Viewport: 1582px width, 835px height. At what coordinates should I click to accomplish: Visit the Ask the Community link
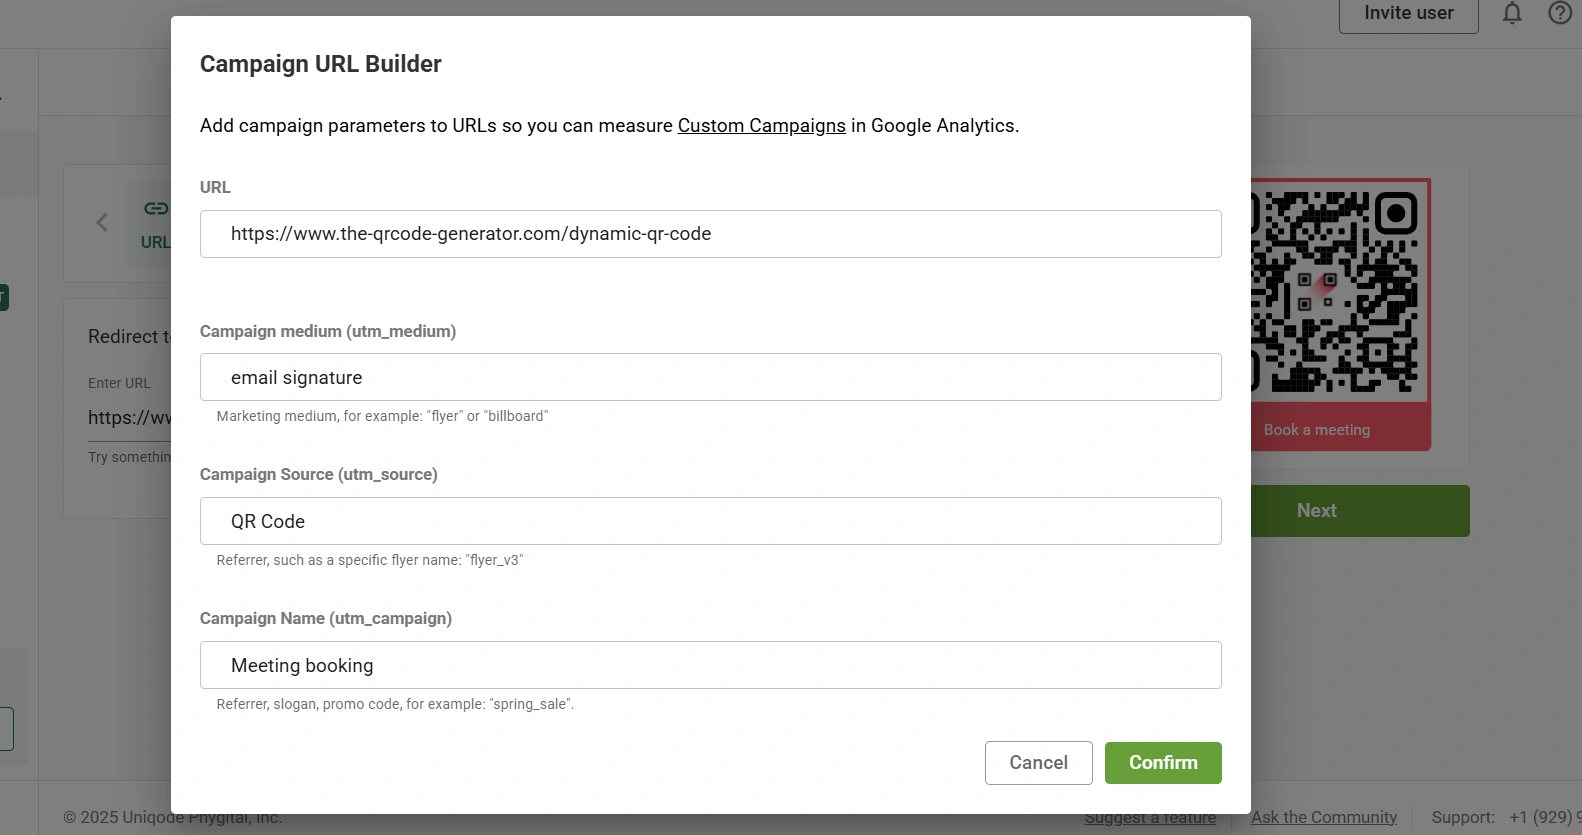(x=1323, y=818)
